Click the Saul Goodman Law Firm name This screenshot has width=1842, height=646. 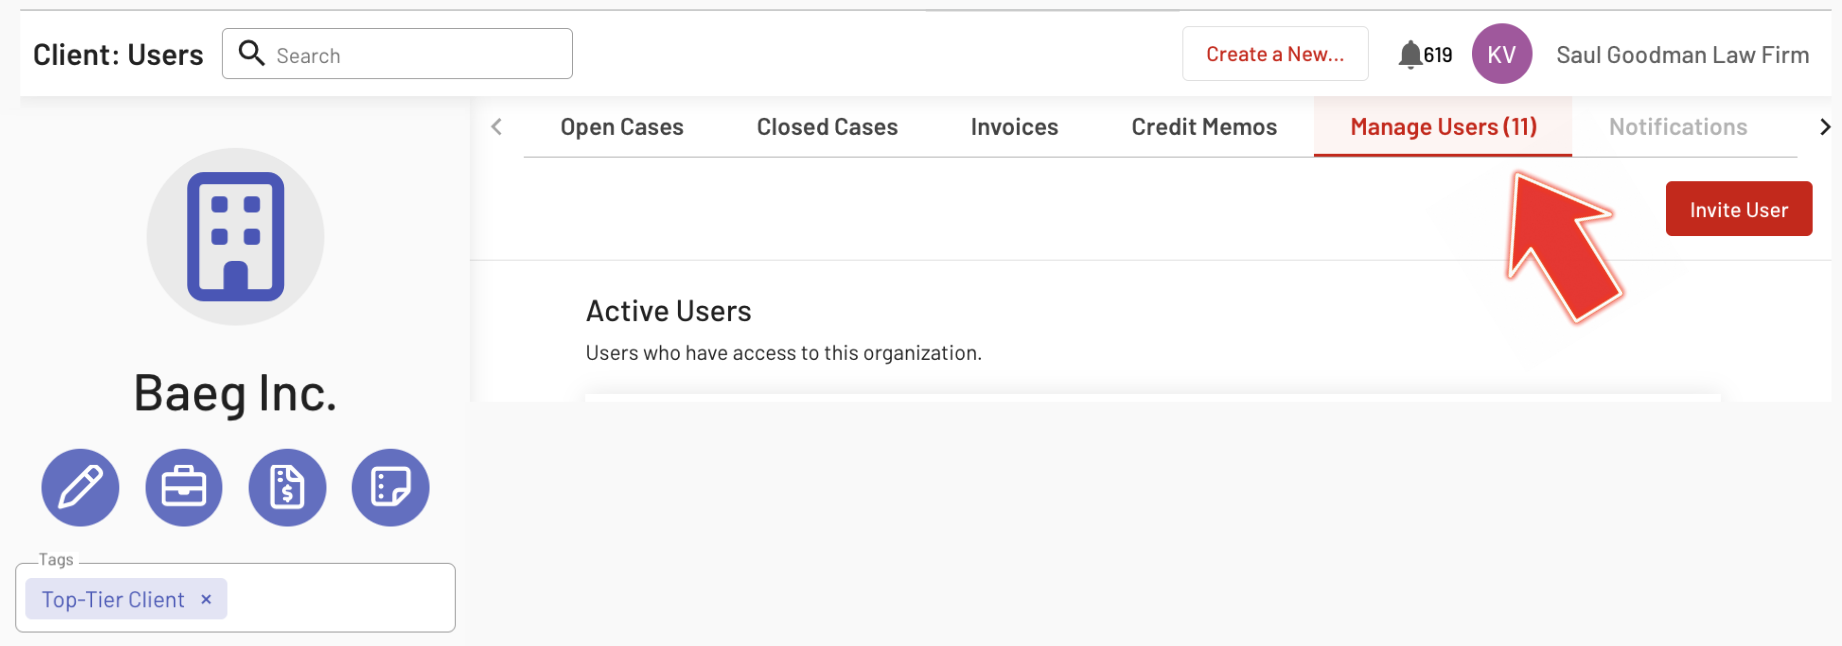click(1682, 55)
